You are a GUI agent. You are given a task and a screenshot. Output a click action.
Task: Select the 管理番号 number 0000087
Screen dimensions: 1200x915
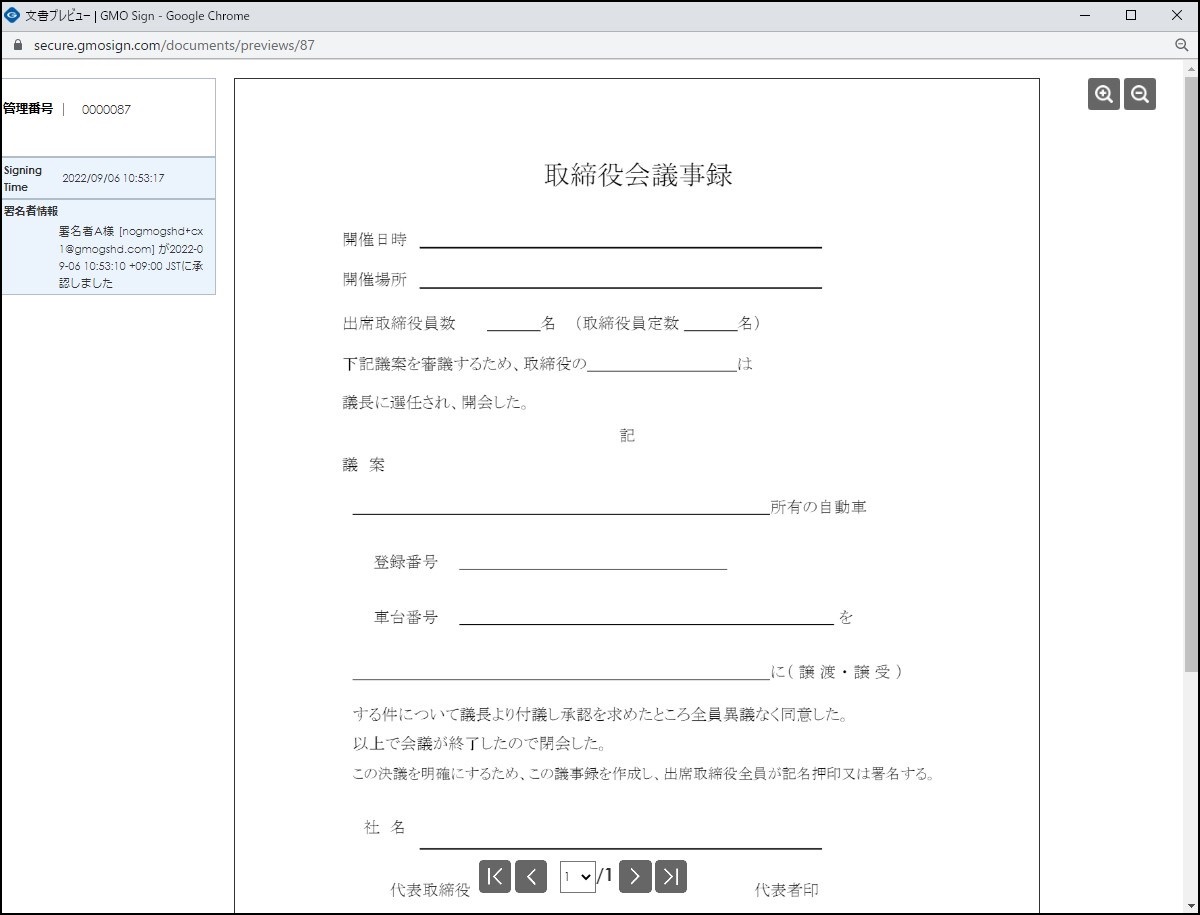point(105,110)
